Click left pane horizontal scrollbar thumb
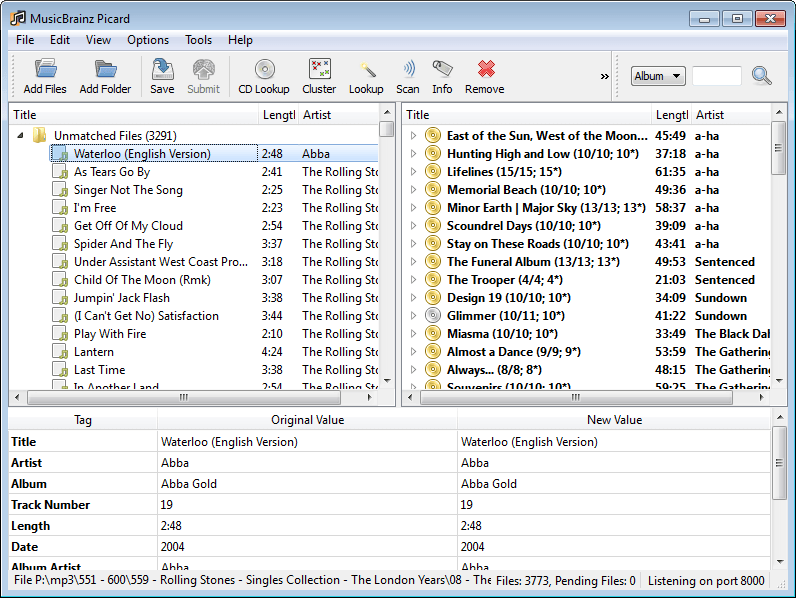The height and width of the screenshot is (598, 796). pos(184,397)
